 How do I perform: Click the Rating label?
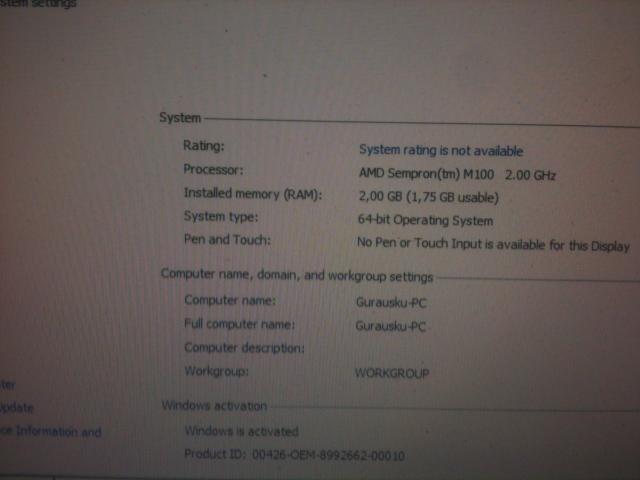click(204, 146)
